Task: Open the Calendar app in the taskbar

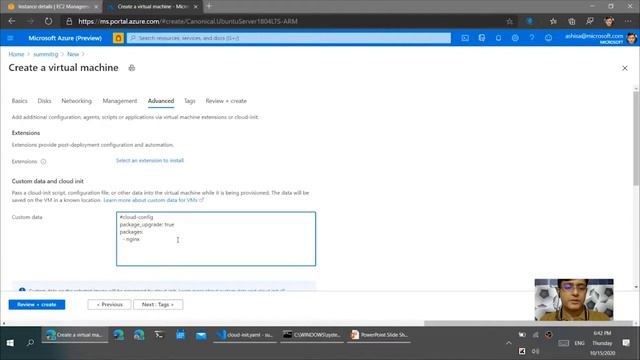Action: click(x=180, y=335)
